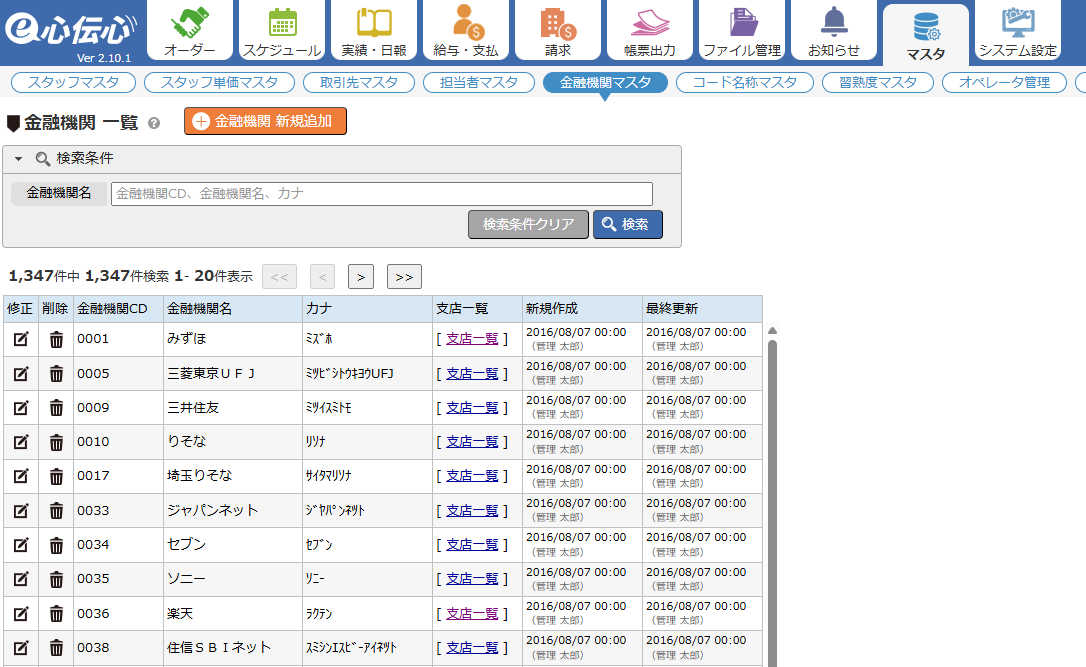Click the help question mark icon
The height and width of the screenshot is (667, 1086).
[154, 123]
